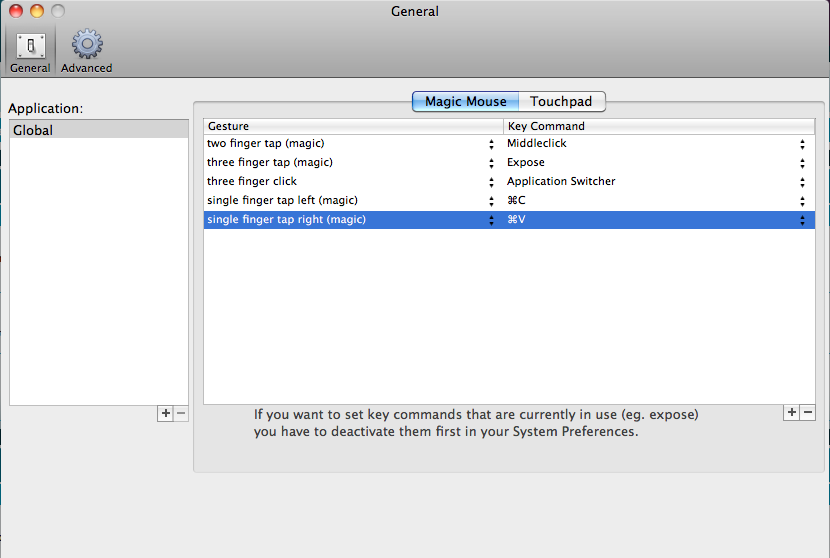Add a new application with plus button
The image size is (830, 558).
coord(165,413)
